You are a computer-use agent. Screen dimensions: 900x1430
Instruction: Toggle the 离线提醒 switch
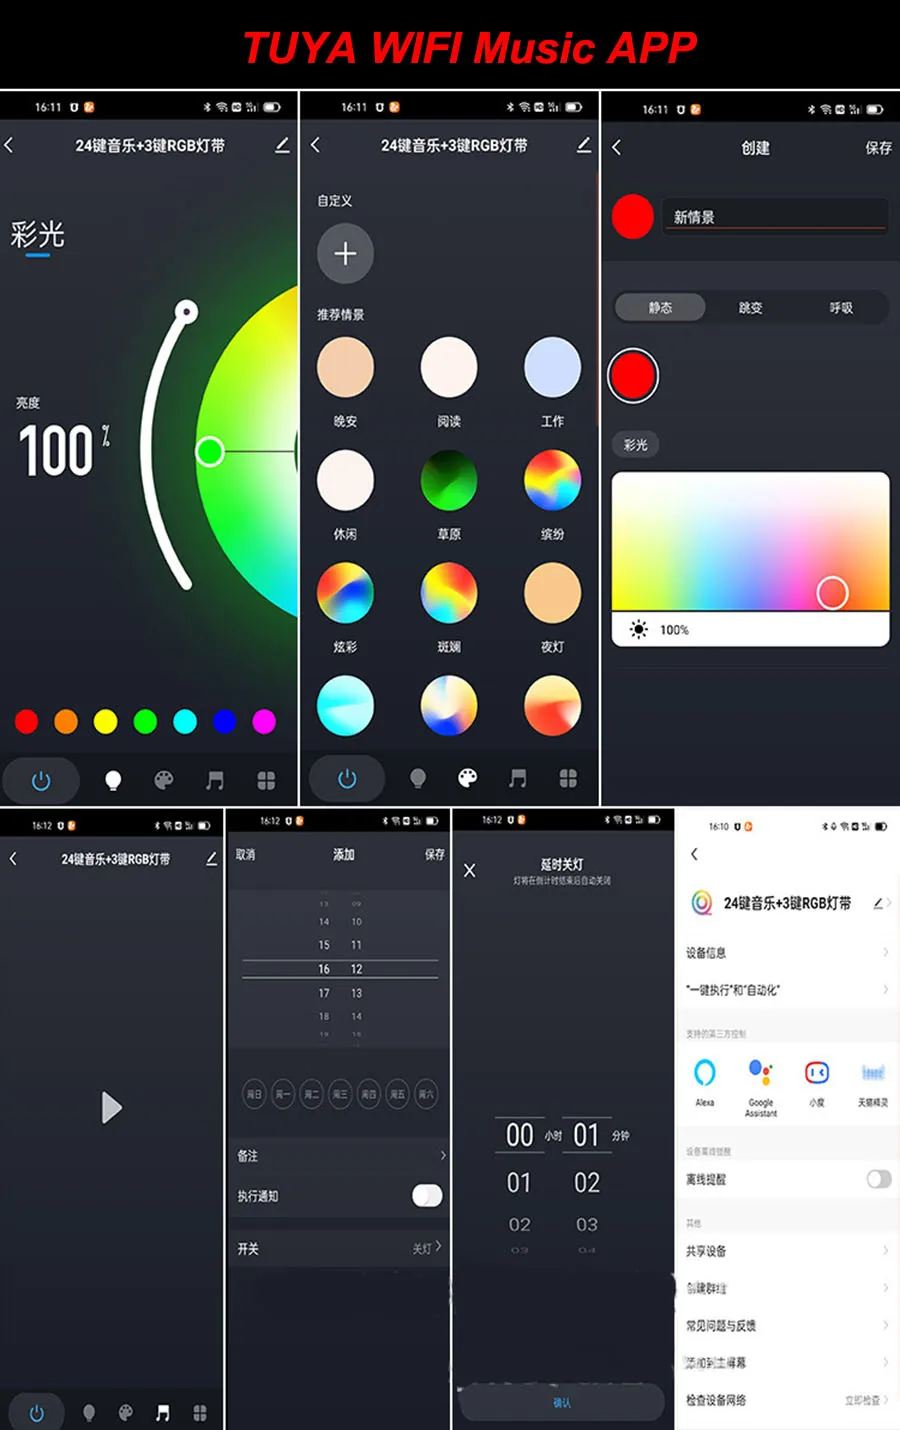[x=879, y=1179]
